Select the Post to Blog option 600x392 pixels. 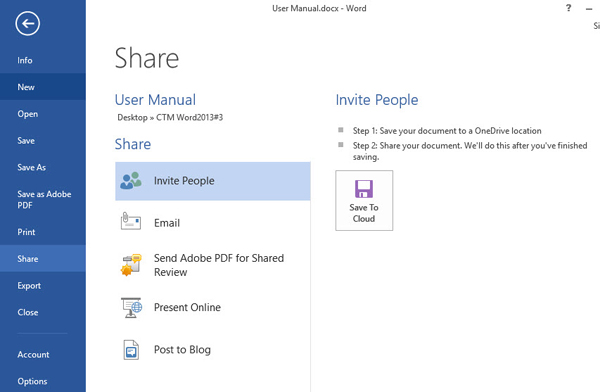[213, 350]
